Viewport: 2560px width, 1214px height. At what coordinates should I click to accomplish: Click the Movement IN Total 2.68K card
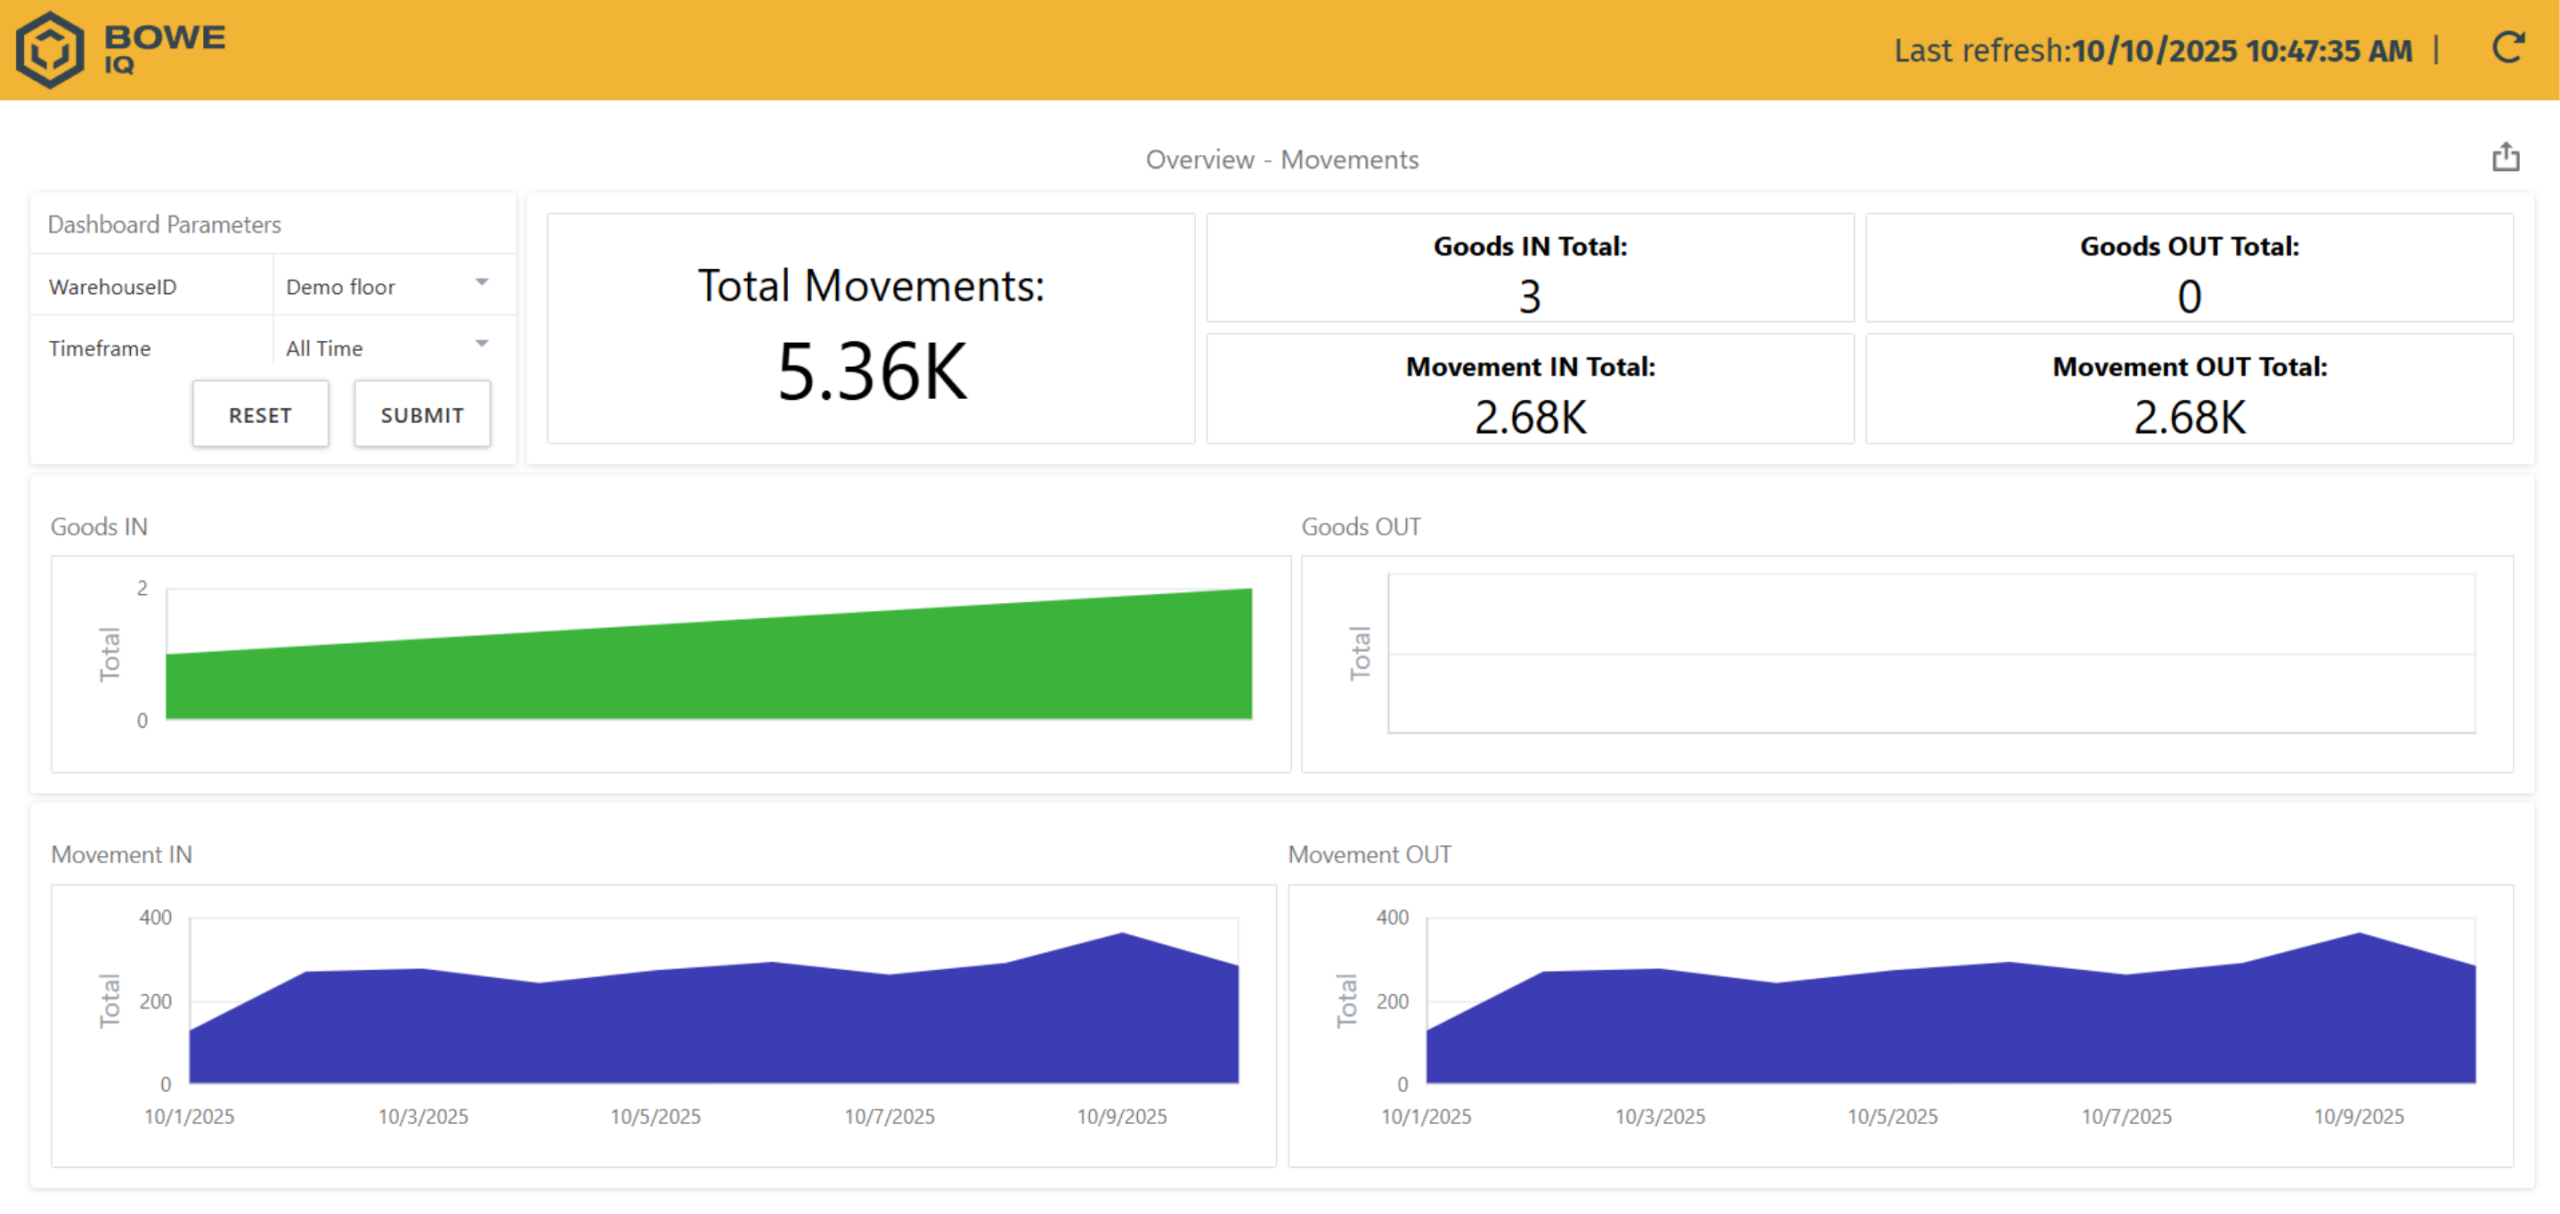point(1529,389)
